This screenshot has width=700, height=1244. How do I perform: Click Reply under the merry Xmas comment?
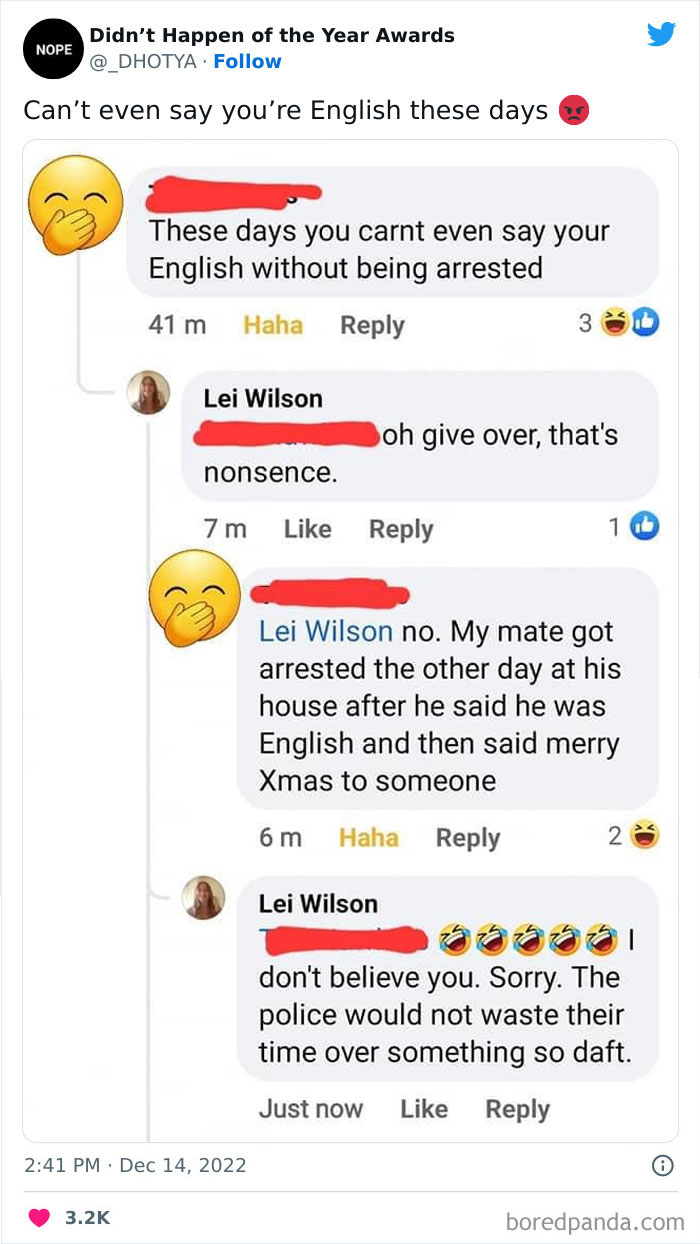467,837
